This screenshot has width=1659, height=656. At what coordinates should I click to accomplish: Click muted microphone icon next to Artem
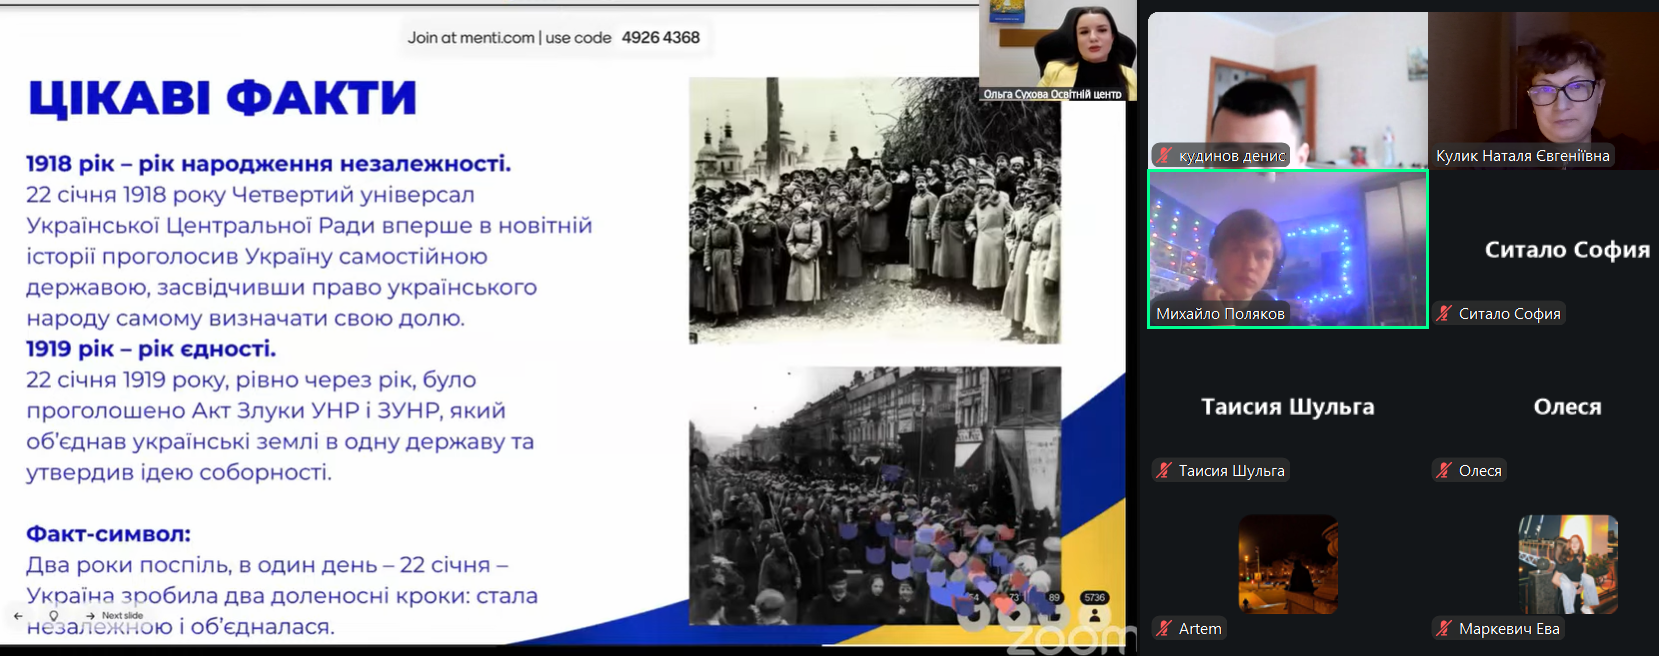[1164, 629]
